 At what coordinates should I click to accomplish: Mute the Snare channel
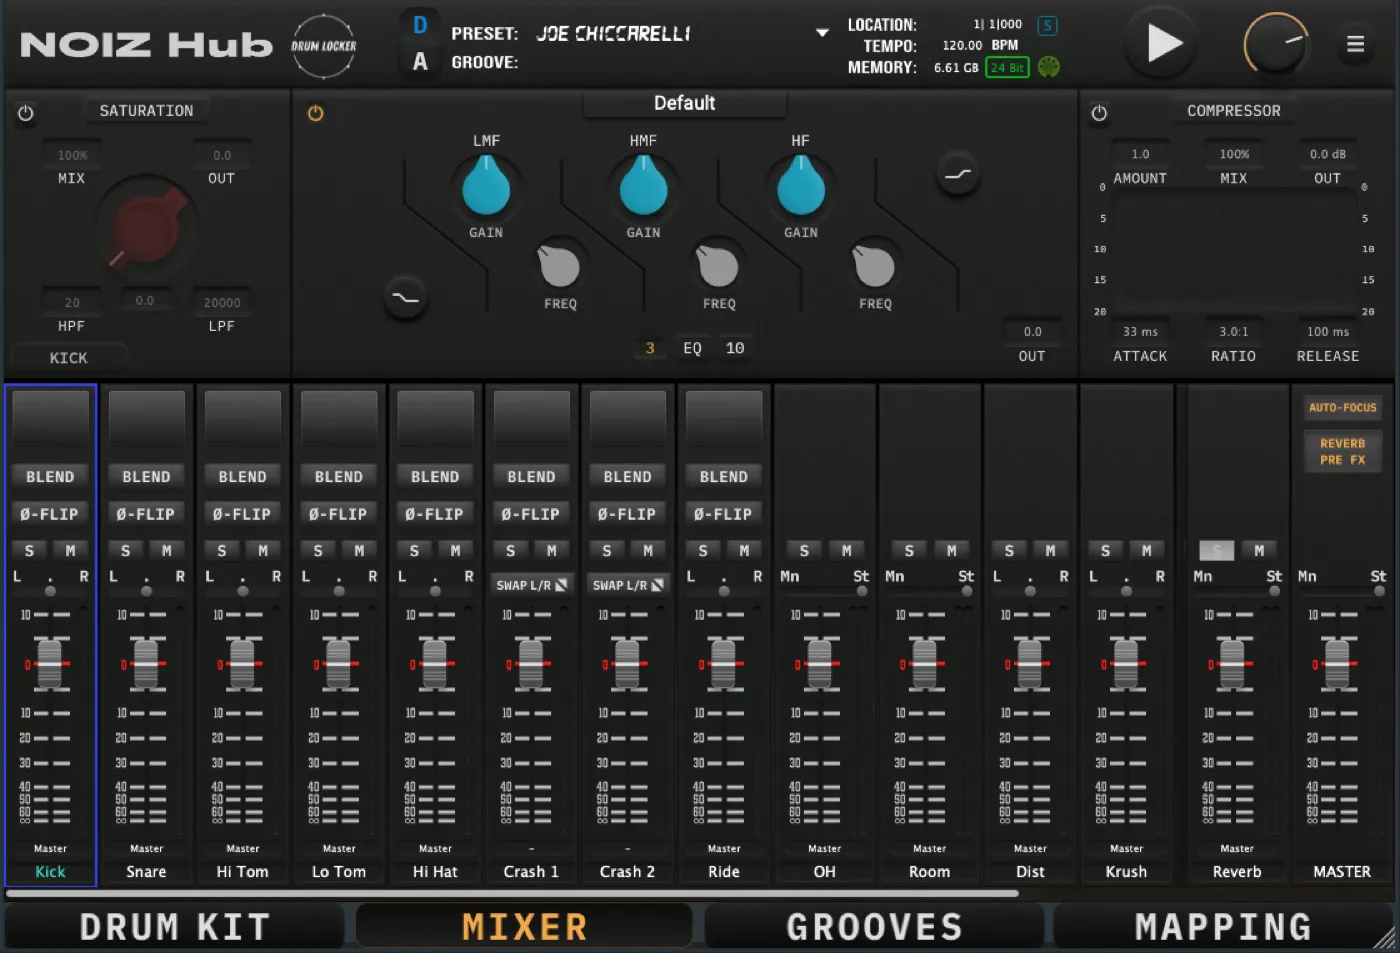click(x=167, y=550)
